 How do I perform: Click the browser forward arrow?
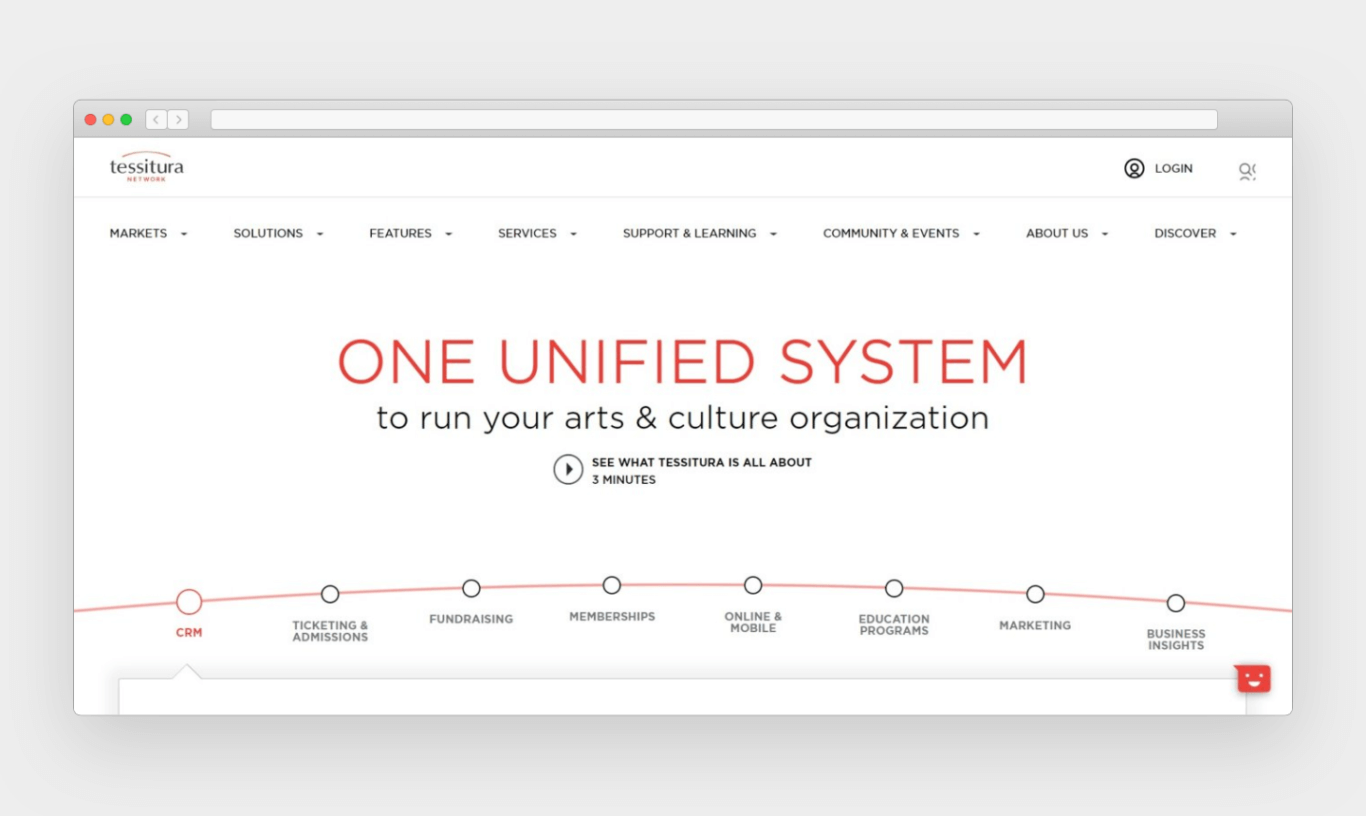(178, 119)
